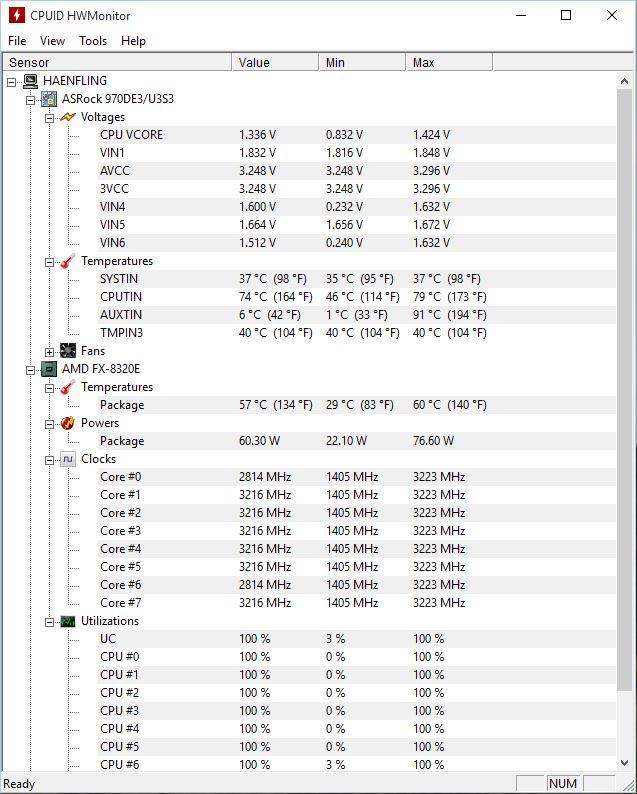Open the Tools menu
The width and height of the screenshot is (637, 794).
pos(93,41)
